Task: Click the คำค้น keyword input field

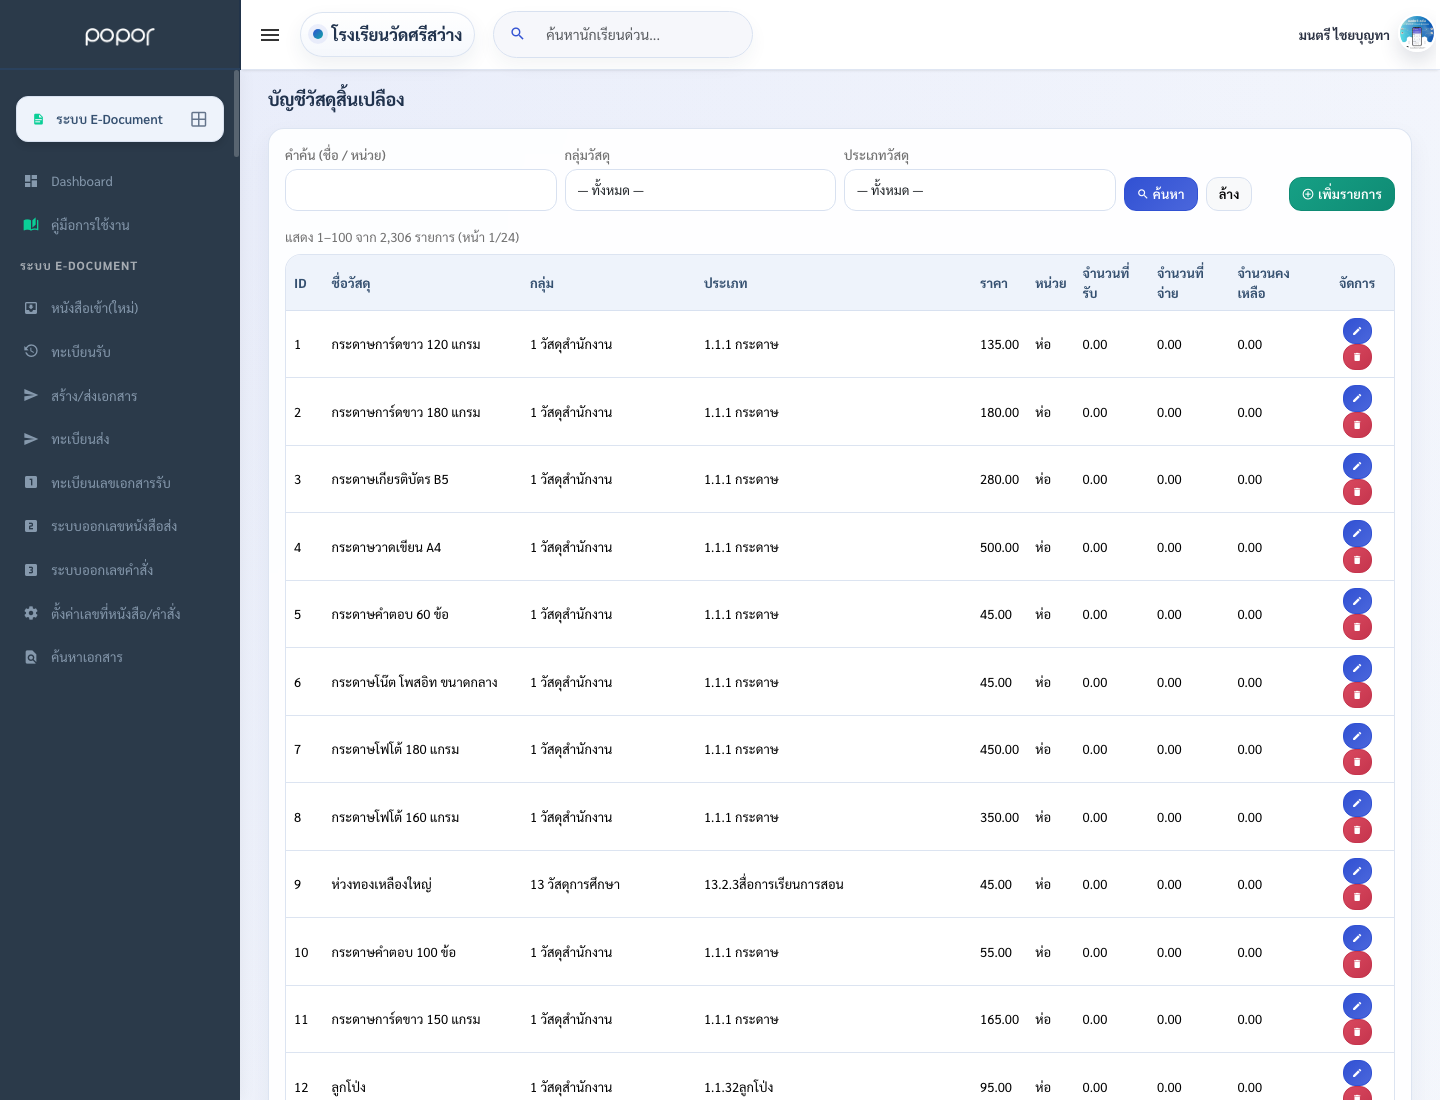Action: (x=421, y=190)
